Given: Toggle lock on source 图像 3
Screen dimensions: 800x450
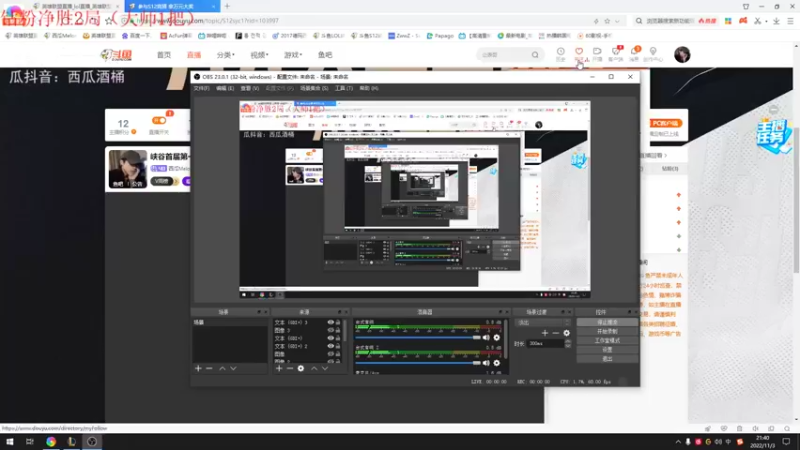Looking at the screenshot, I should click(x=338, y=330).
